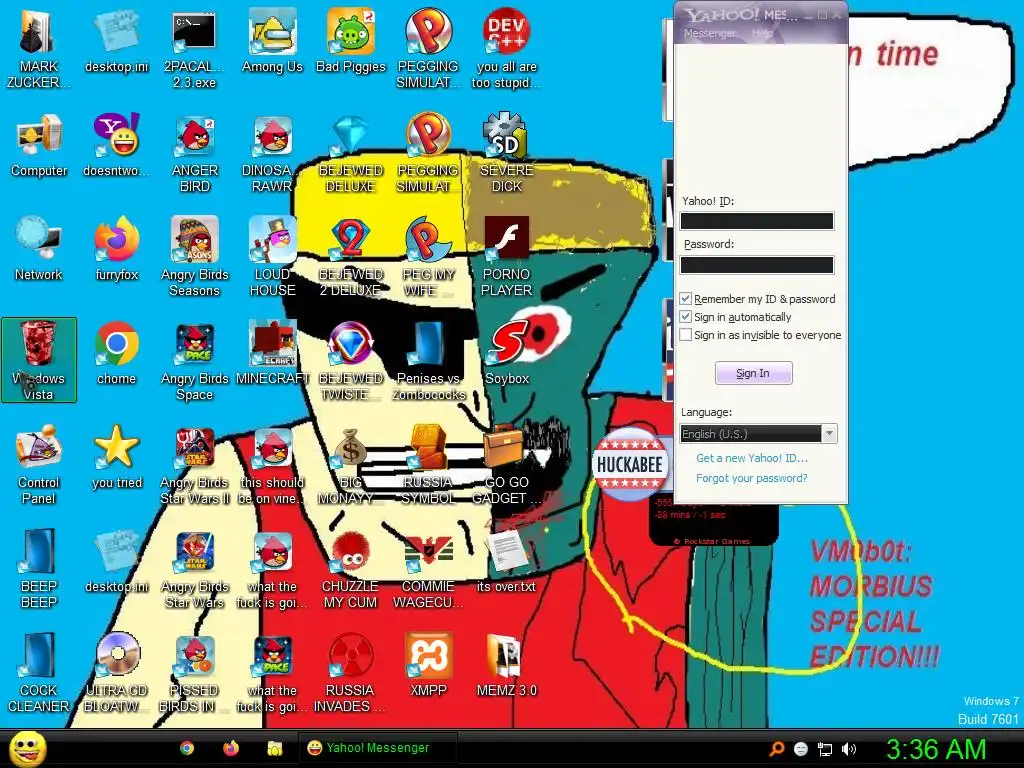
Task: Select the Dev-C++ icon labeled 'you all are too stupid'
Action: pos(506,48)
